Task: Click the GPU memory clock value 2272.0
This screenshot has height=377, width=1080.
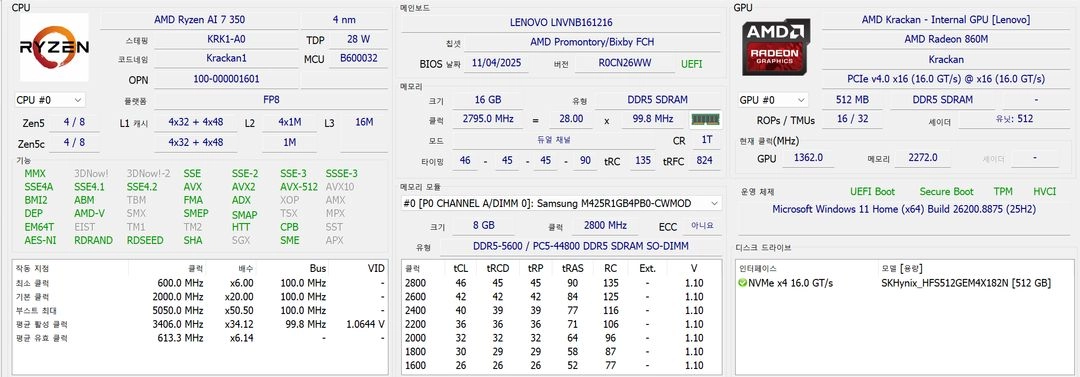Action: point(922,158)
